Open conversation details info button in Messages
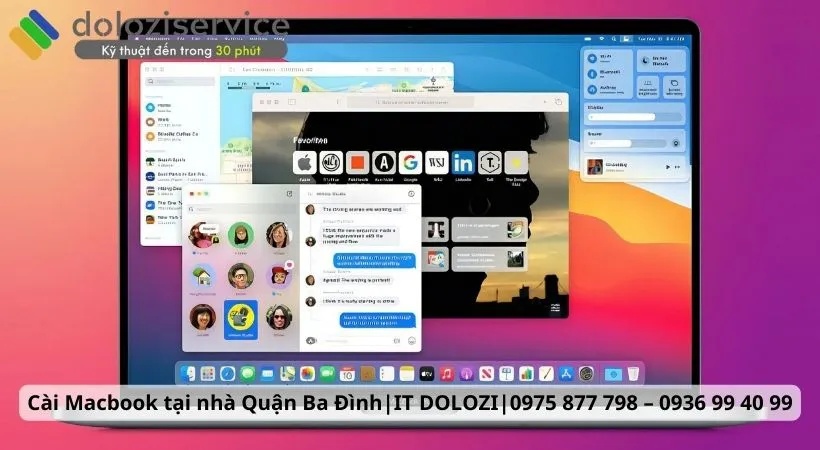 coord(411,194)
